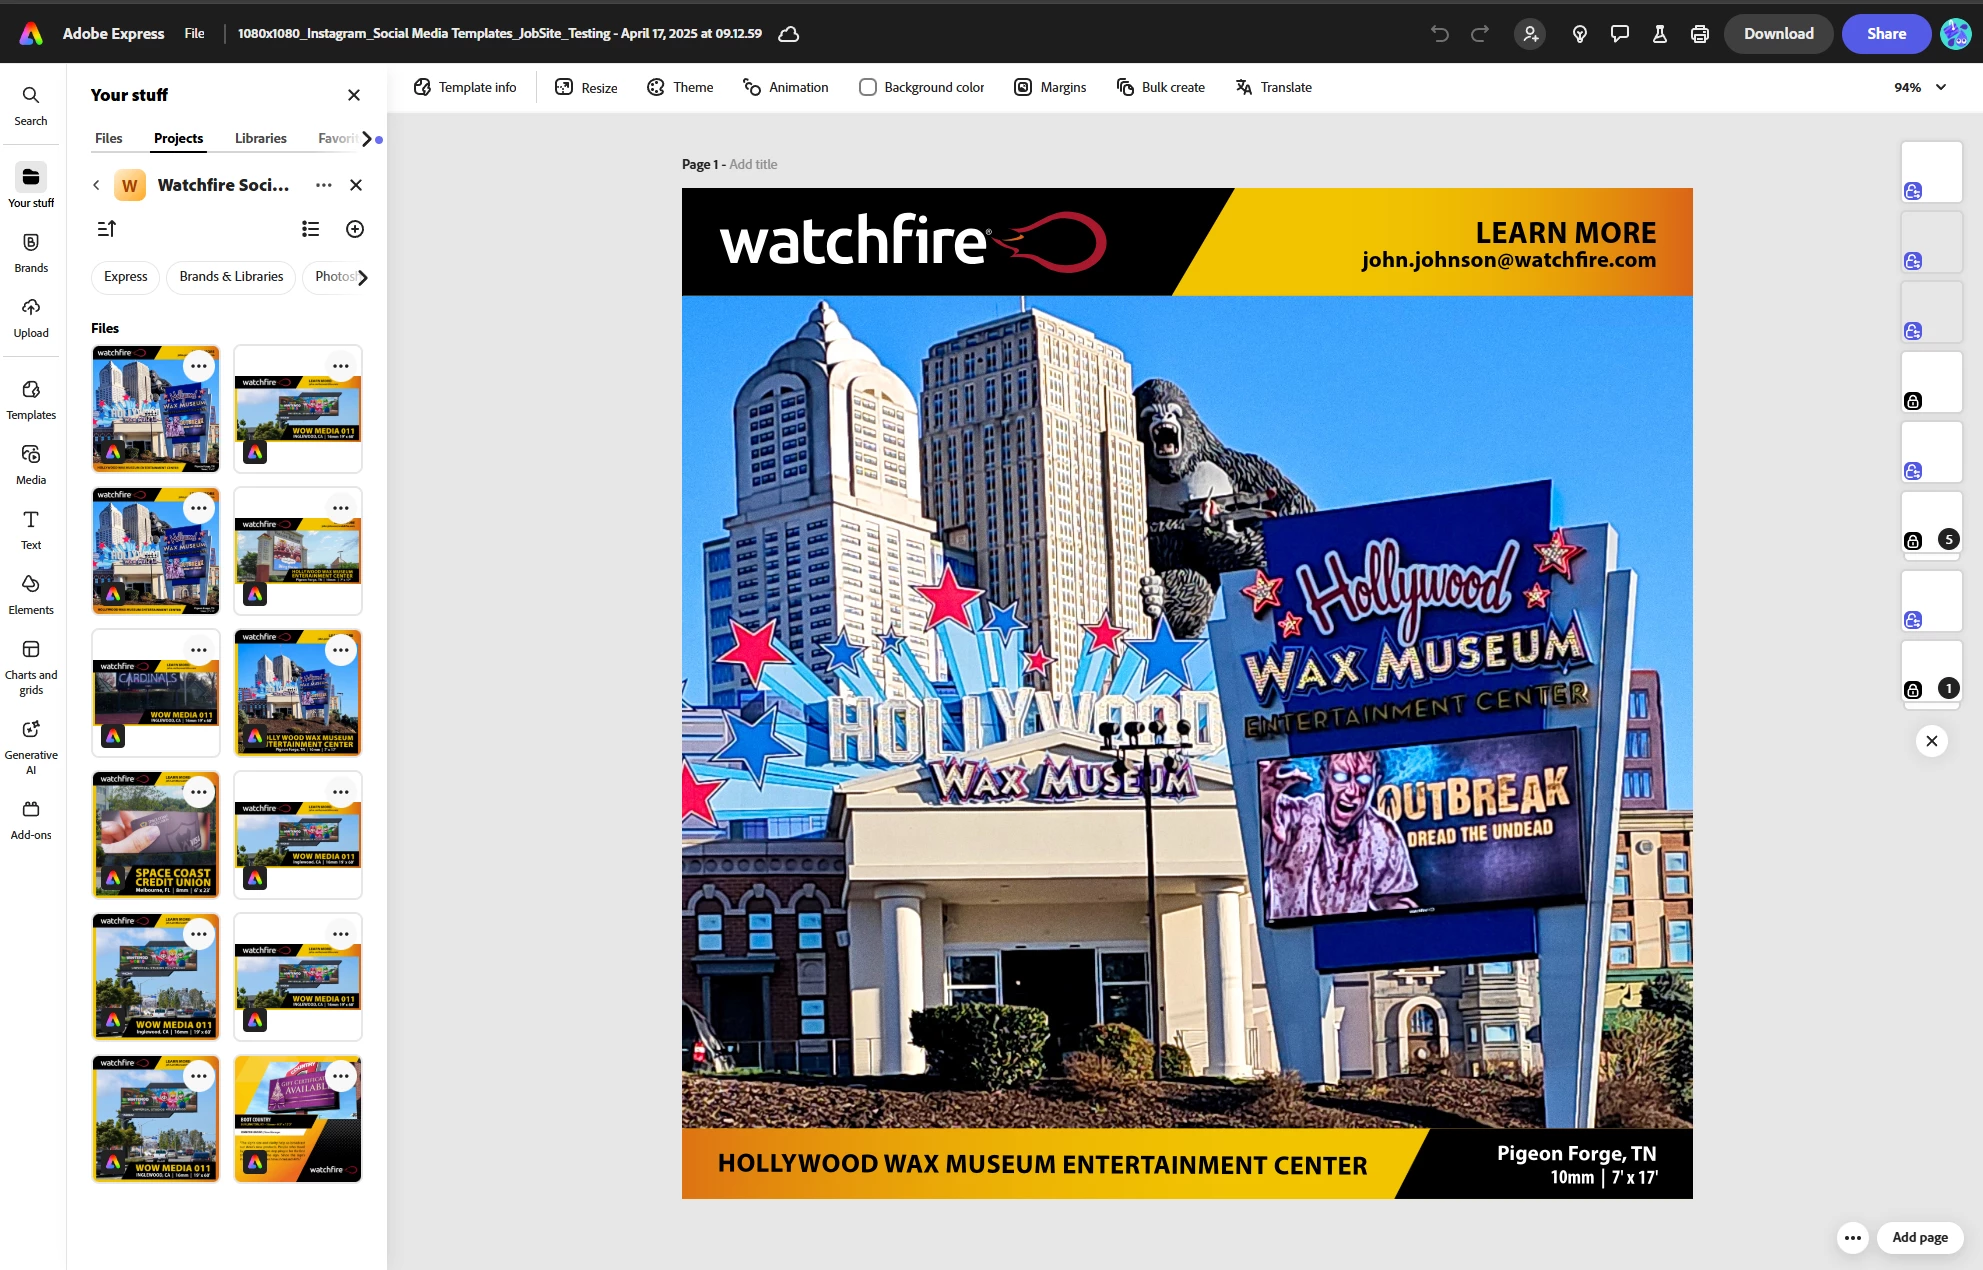Switch to the Libraries tab
The height and width of the screenshot is (1270, 1983).
click(260, 138)
